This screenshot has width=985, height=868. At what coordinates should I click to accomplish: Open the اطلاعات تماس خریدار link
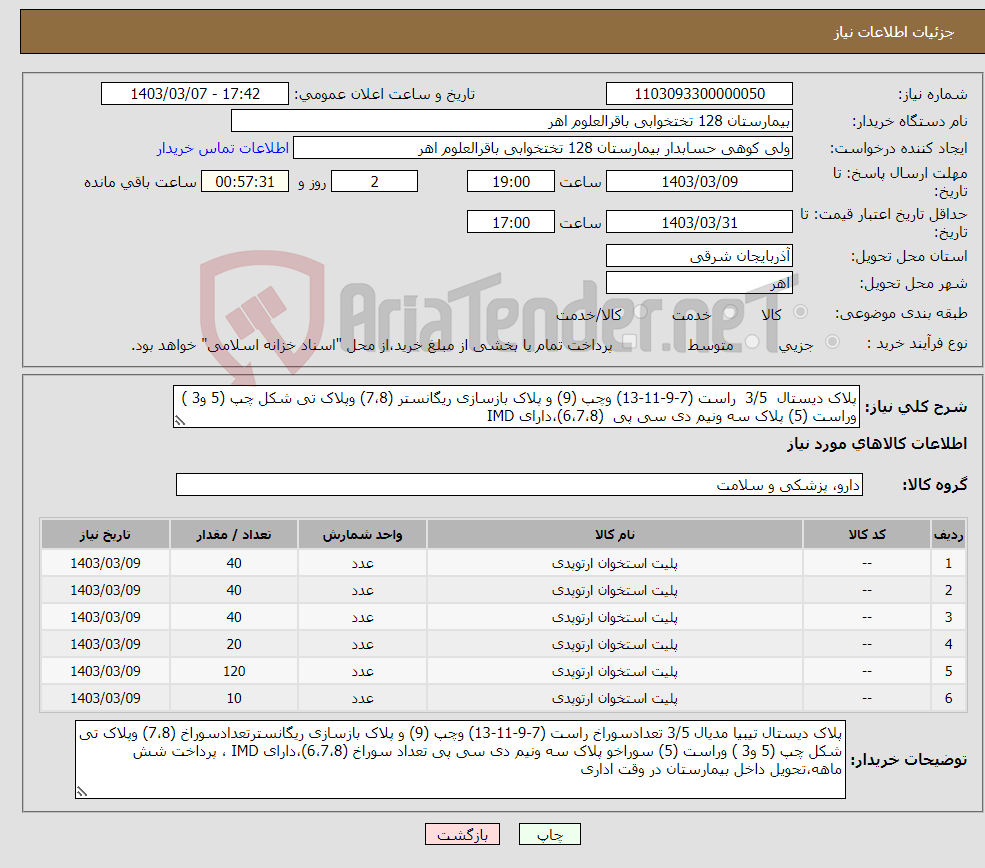[223, 148]
